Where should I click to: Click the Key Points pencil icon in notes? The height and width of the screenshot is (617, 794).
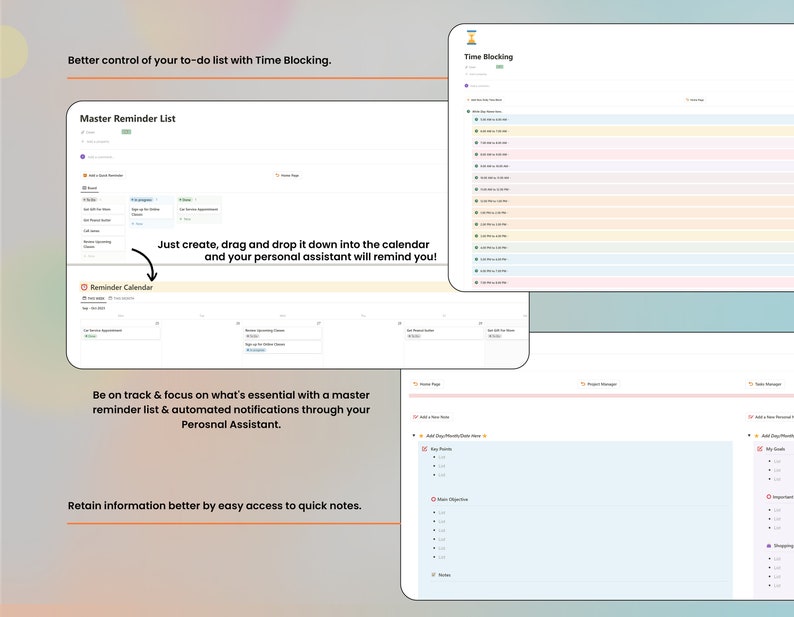pyautogui.click(x=424, y=449)
